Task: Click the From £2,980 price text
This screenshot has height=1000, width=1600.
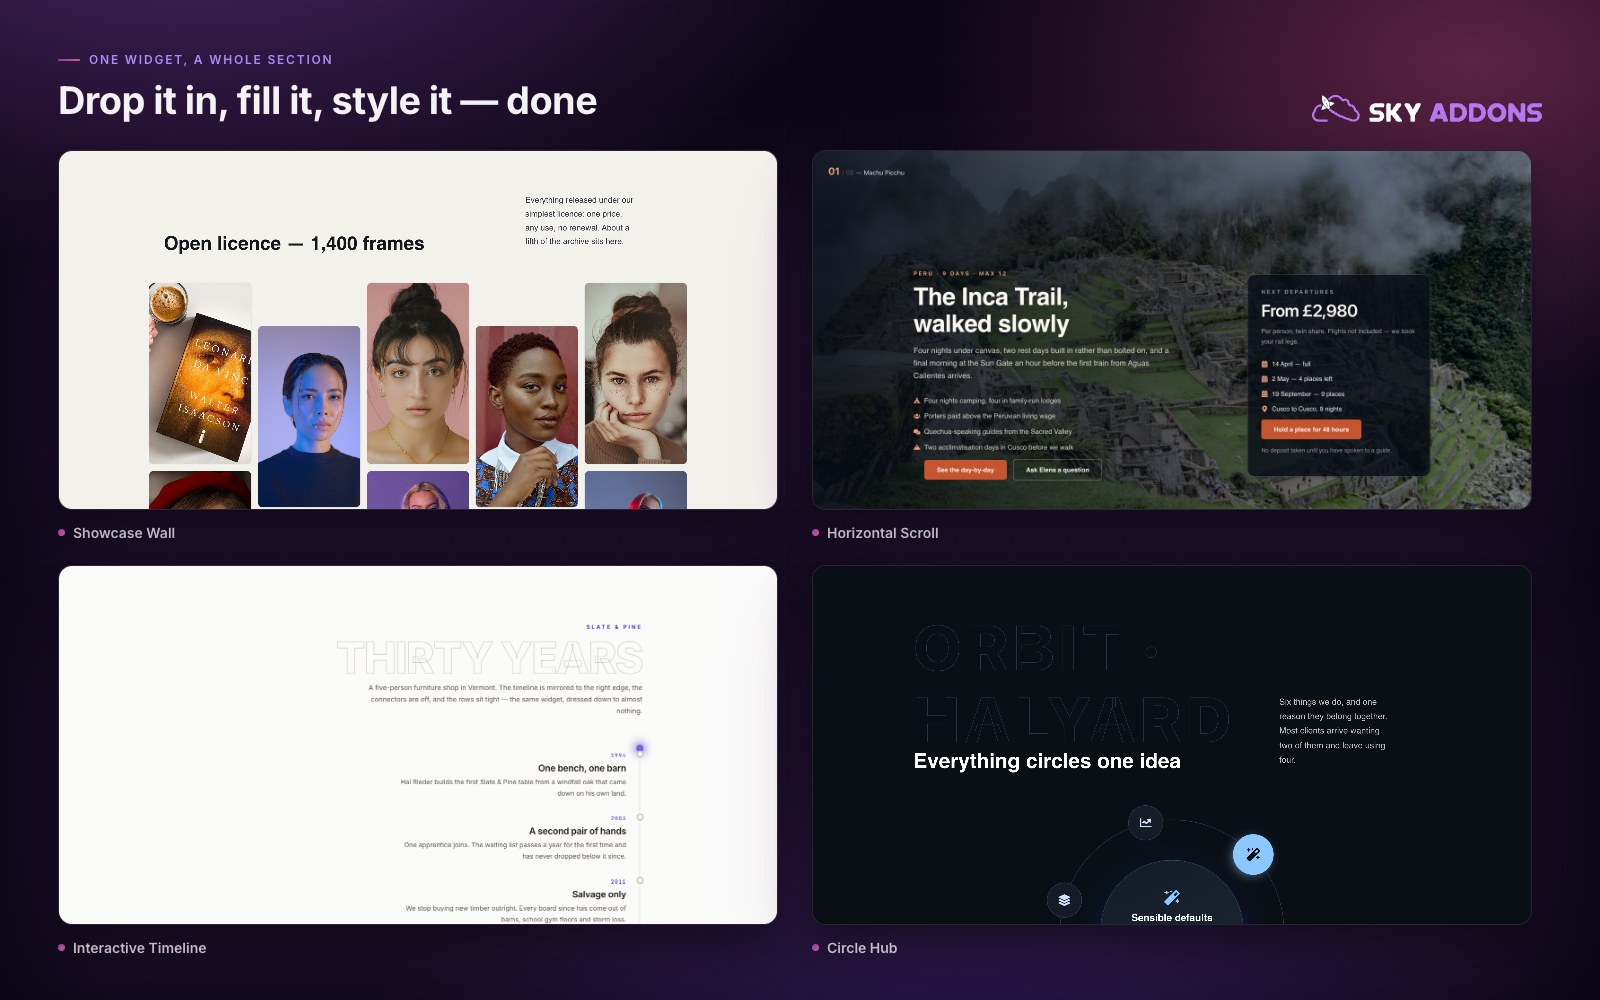Action: (x=1309, y=311)
